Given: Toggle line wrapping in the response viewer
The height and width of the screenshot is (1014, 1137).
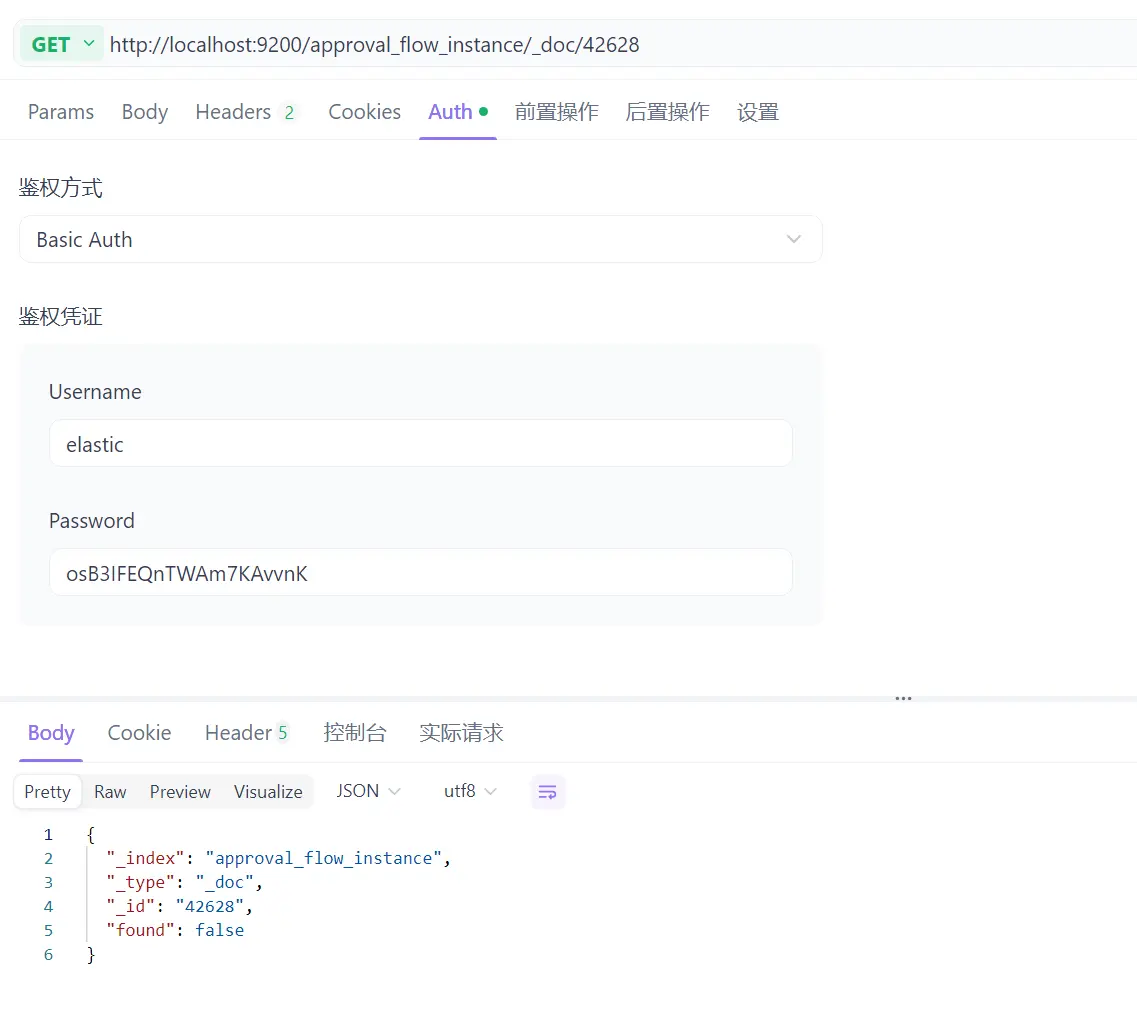Looking at the screenshot, I should [x=548, y=791].
